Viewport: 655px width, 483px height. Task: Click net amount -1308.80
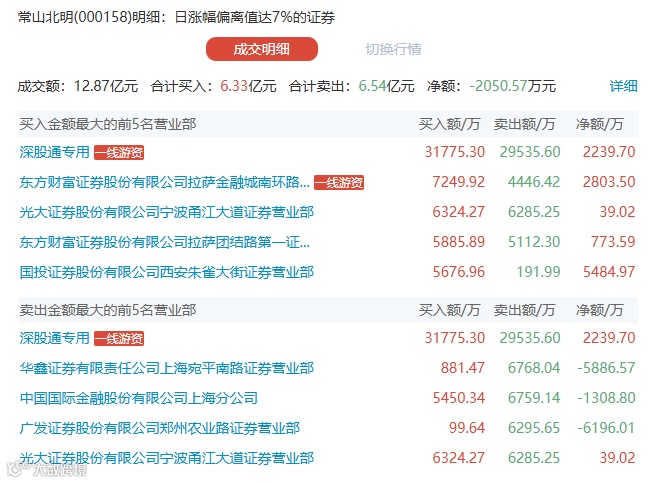coord(606,398)
